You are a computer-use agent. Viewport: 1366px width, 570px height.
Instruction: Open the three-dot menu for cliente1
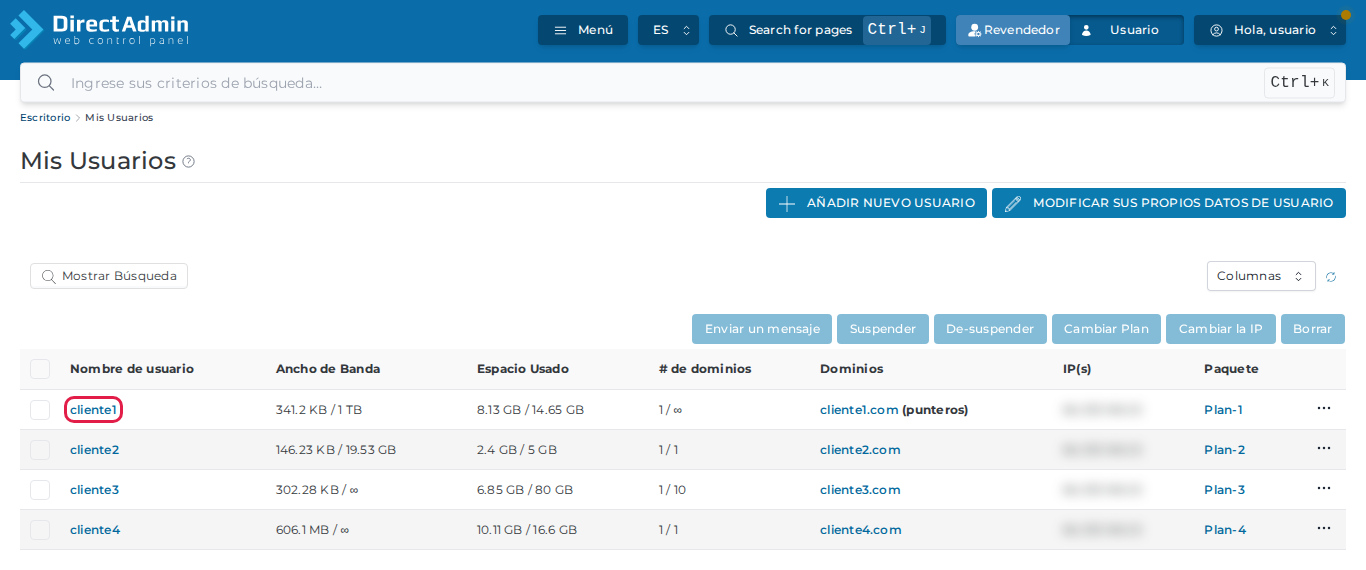coord(1324,408)
